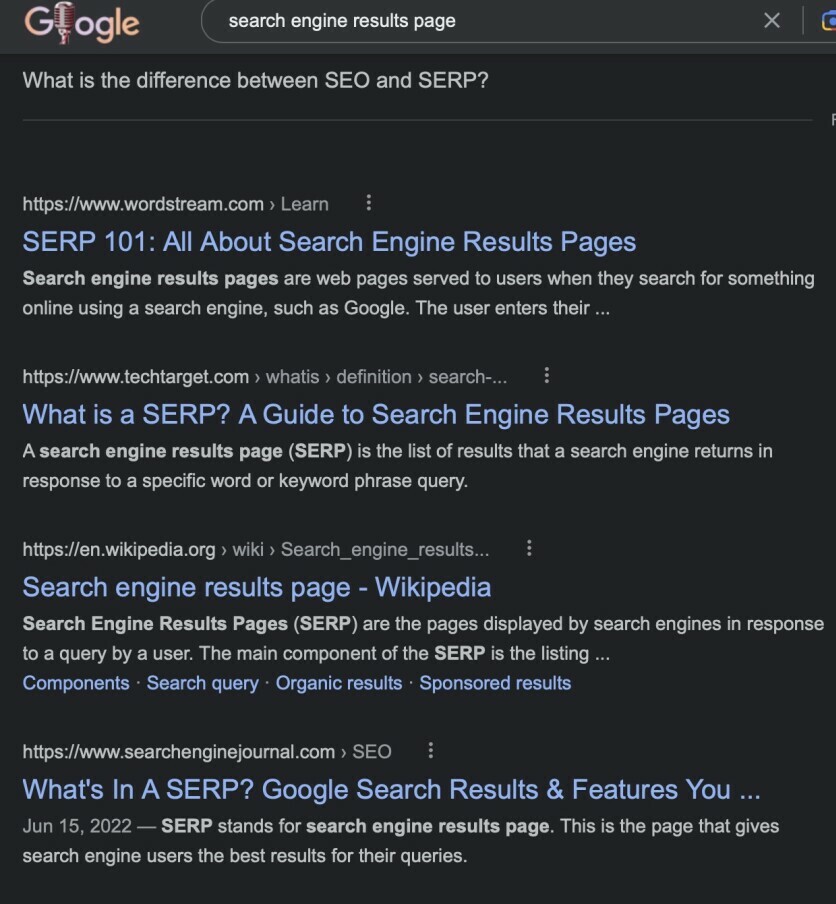Open "SERP 101: All About Search Engine Results Pages"
Screen dimensions: 836x904
pos(329,242)
